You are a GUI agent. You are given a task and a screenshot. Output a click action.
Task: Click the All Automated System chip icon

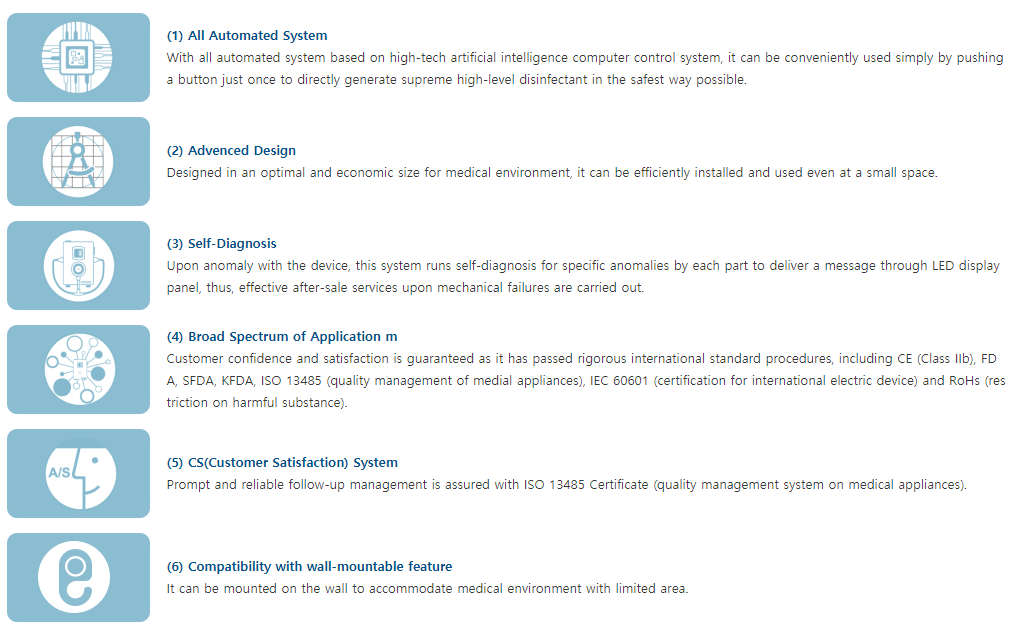point(78,58)
